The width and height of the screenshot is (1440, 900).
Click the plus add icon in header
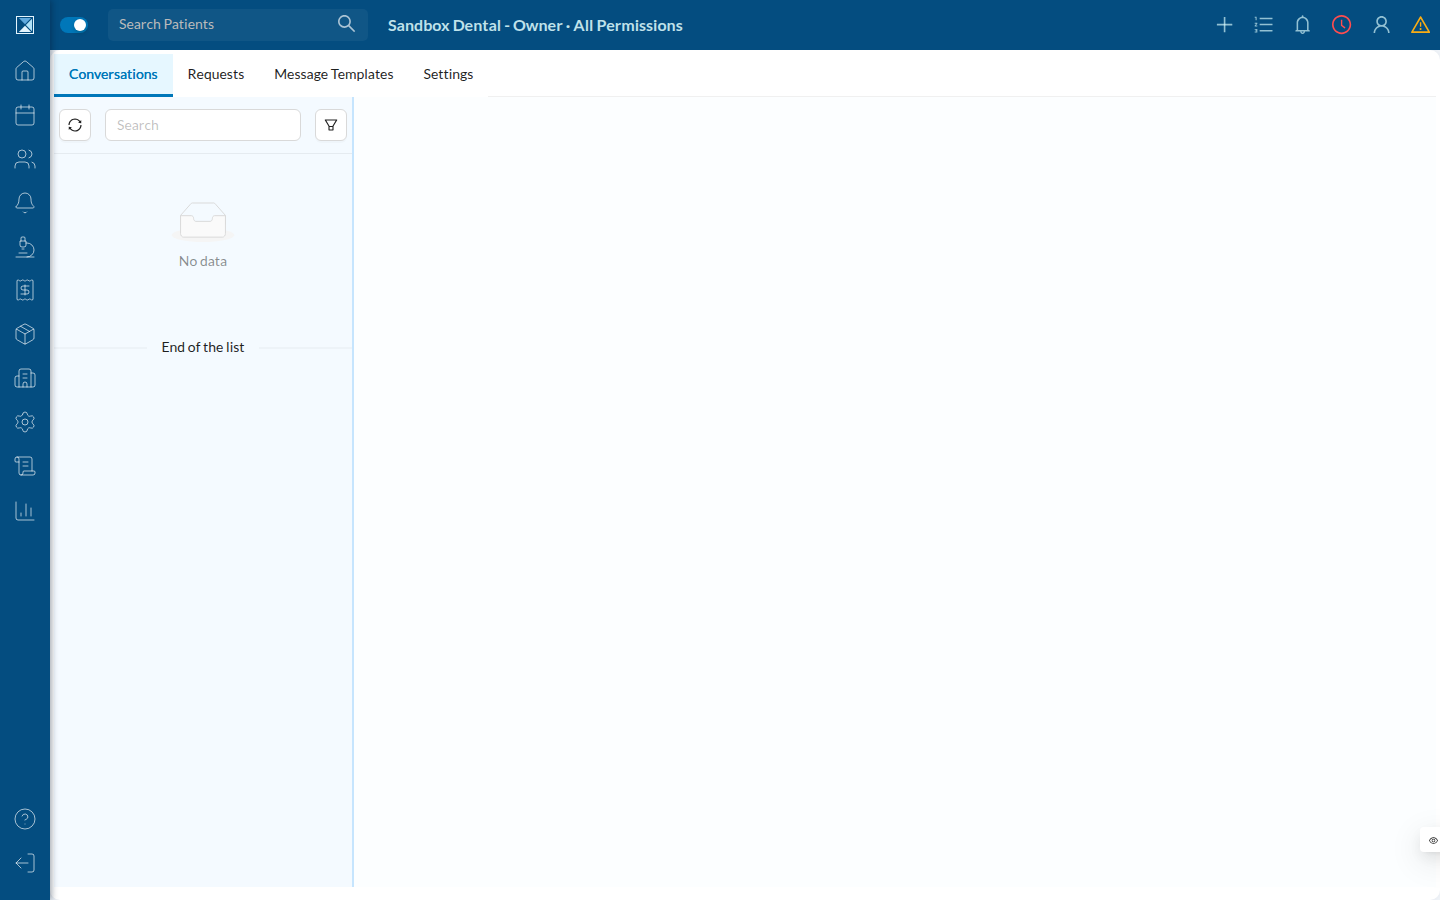(1224, 25)
